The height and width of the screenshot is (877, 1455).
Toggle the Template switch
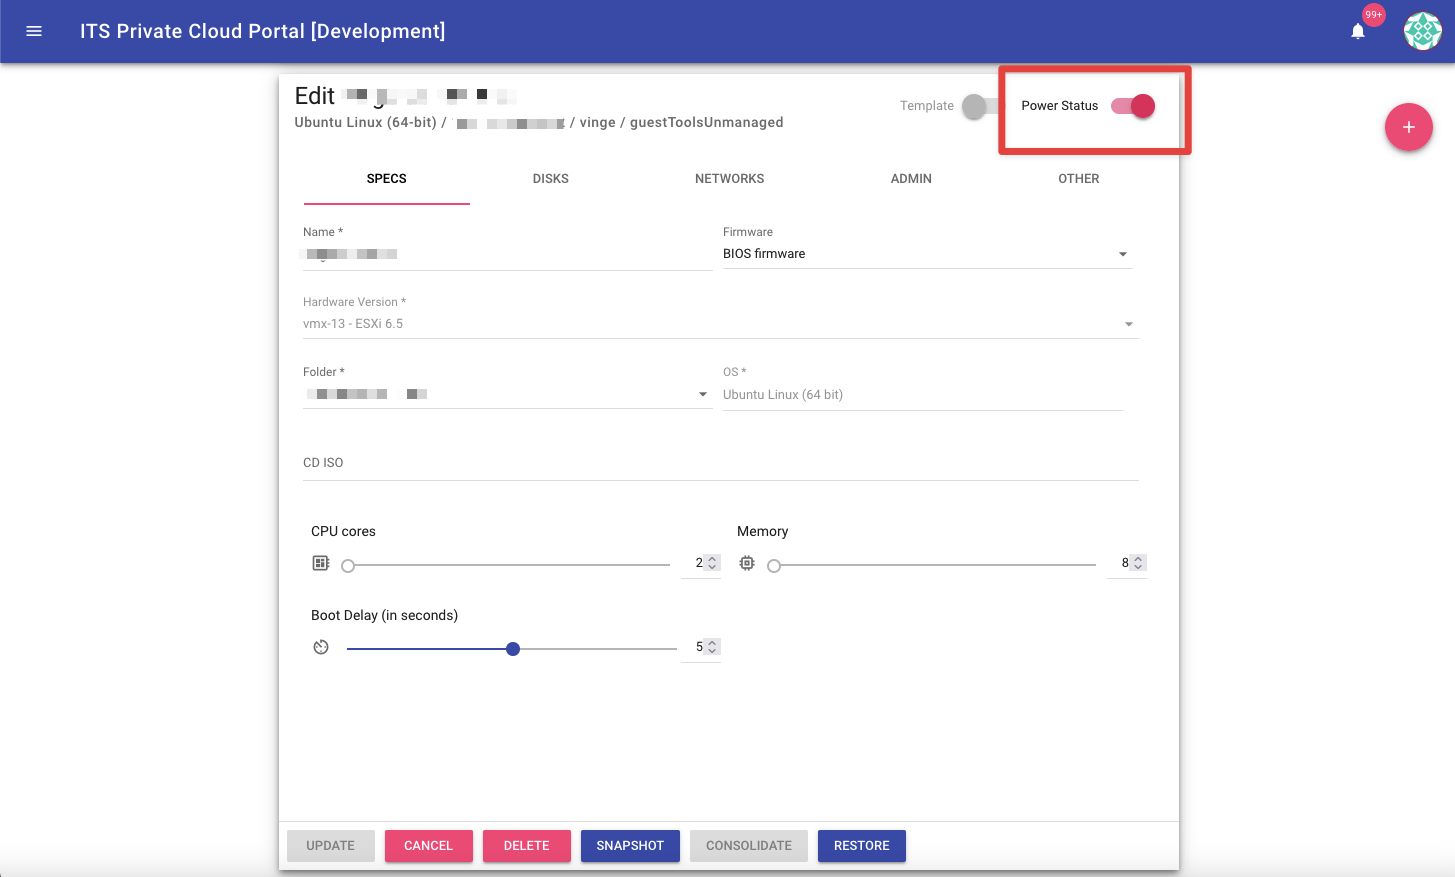[978, 106]
